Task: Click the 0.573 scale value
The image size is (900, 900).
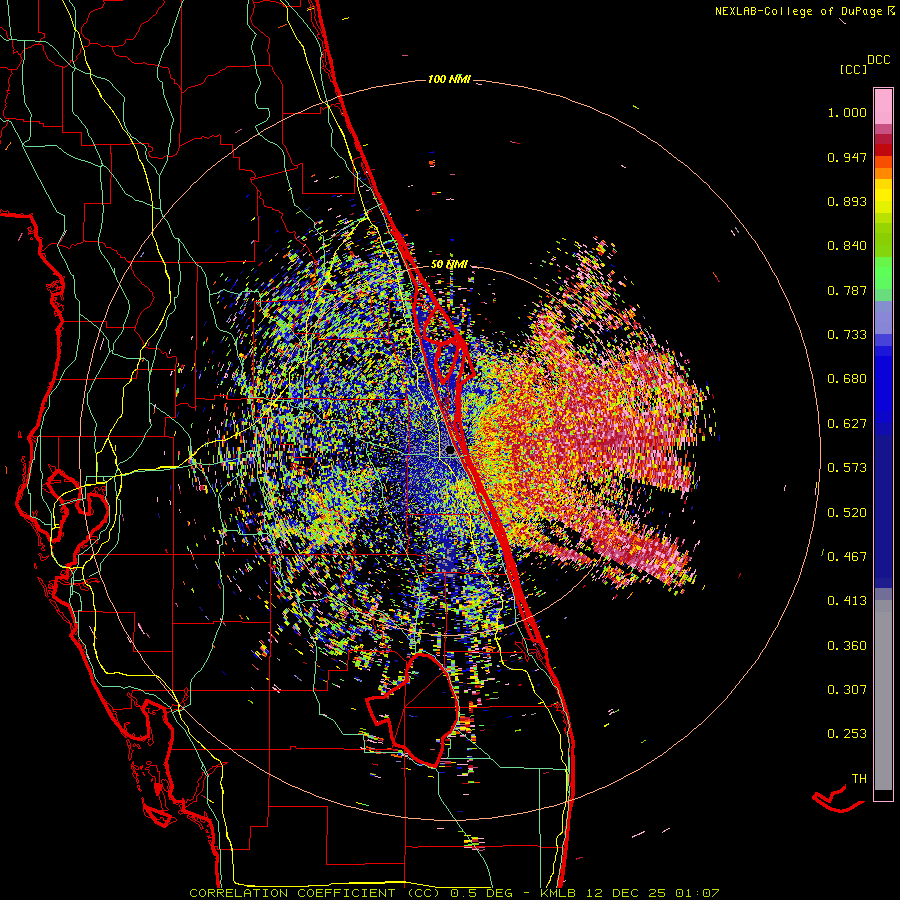Action: [x=847, y=468]
